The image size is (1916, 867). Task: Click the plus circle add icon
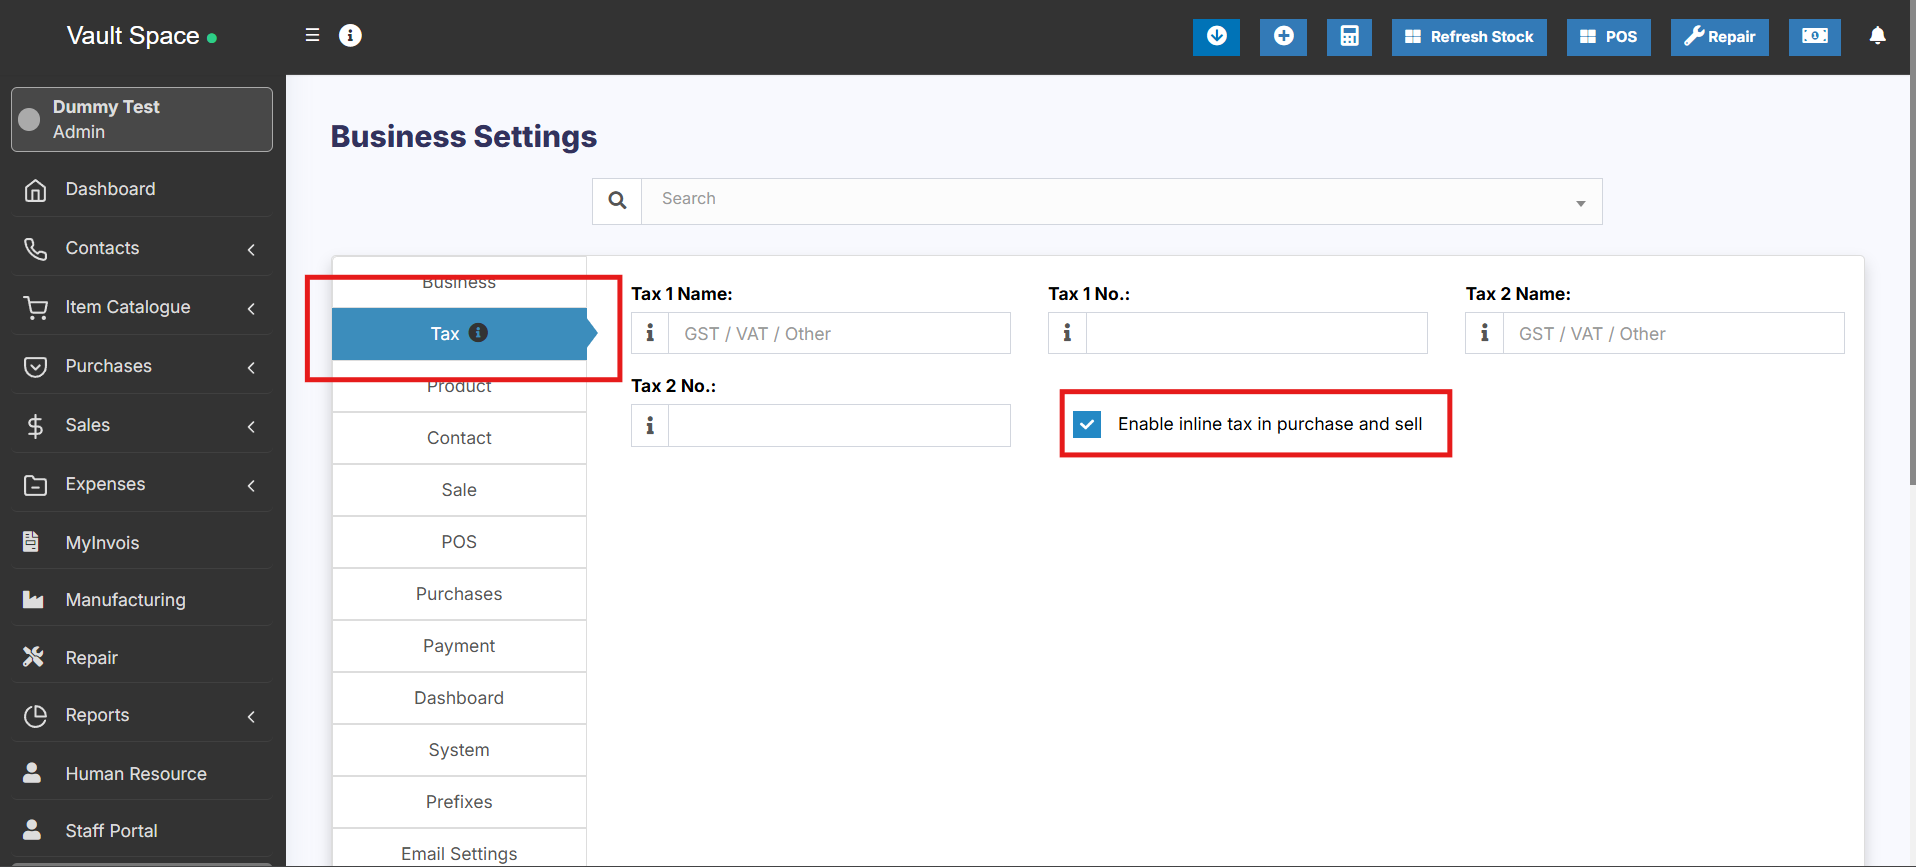pyautogui.click(x=1283, y=37)
